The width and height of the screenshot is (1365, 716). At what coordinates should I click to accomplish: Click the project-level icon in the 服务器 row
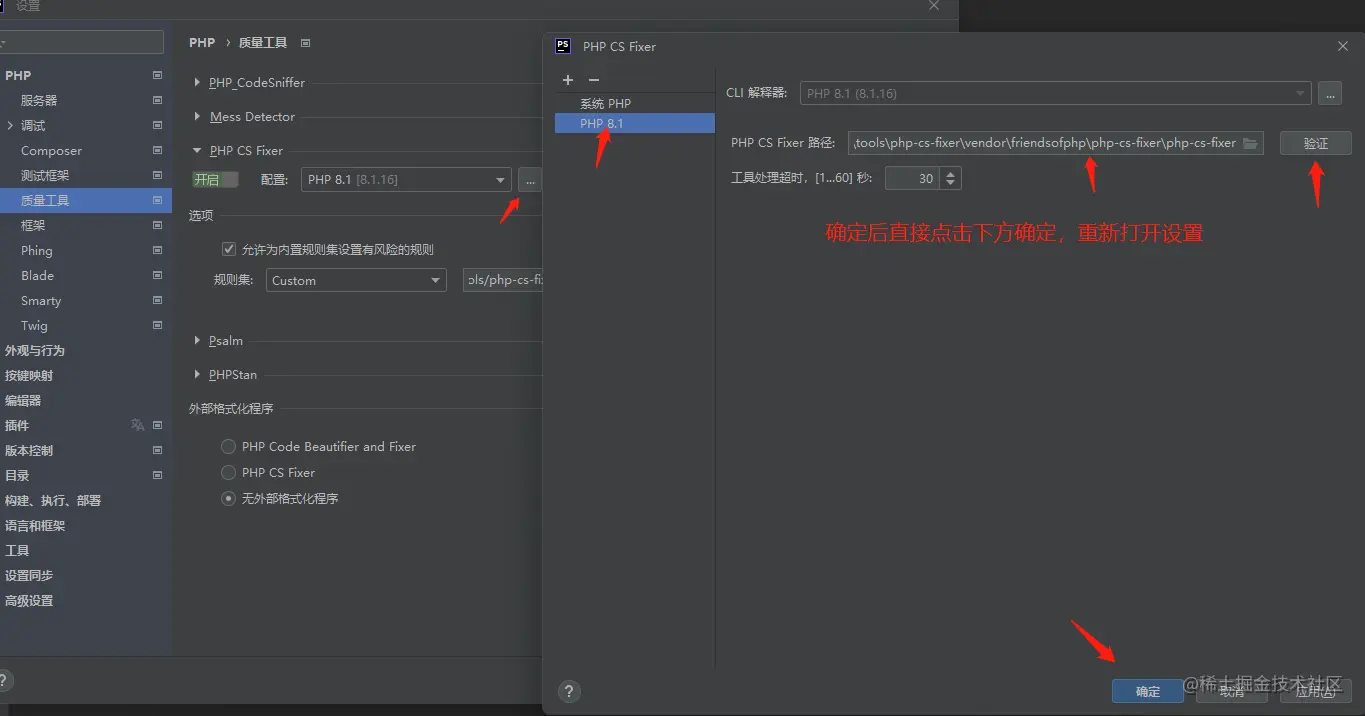tap(157, 100)
